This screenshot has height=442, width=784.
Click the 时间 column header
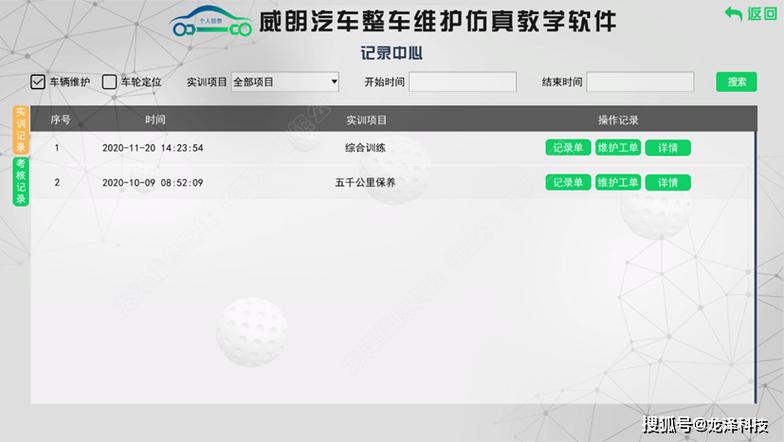(155, 120)
